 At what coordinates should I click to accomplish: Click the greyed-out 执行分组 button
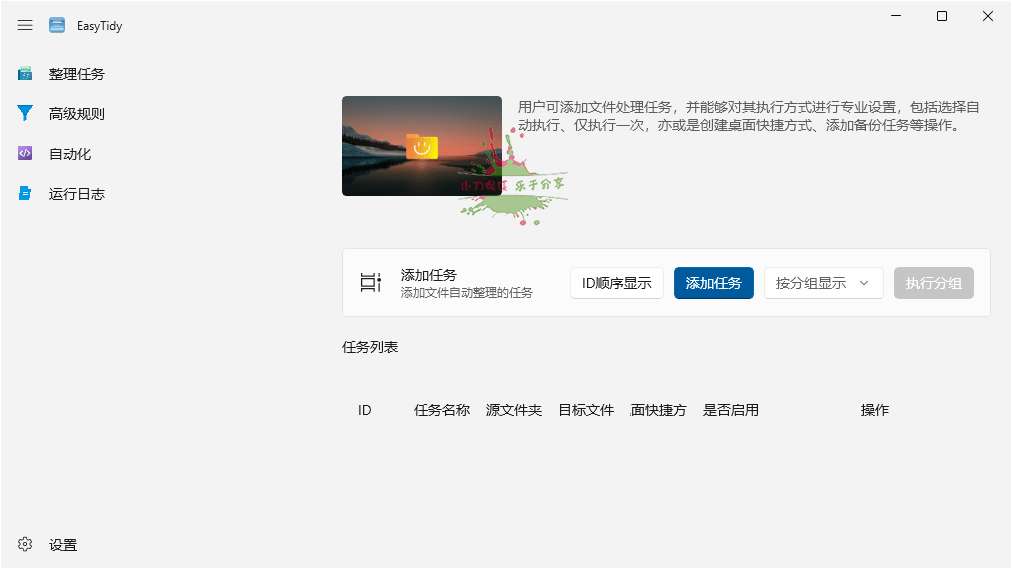click(933, 283)
